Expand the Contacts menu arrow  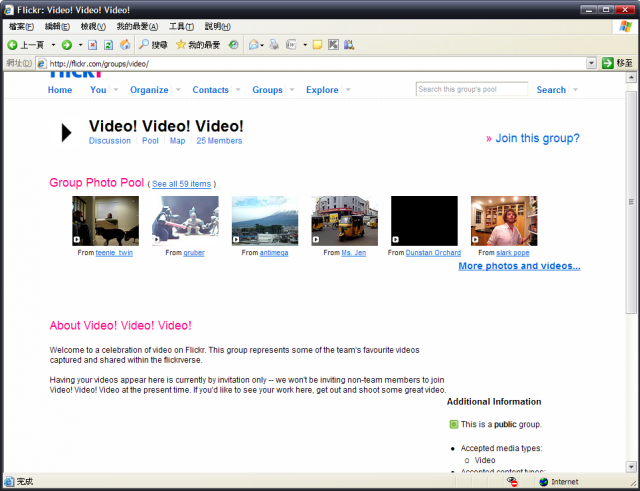238,90
